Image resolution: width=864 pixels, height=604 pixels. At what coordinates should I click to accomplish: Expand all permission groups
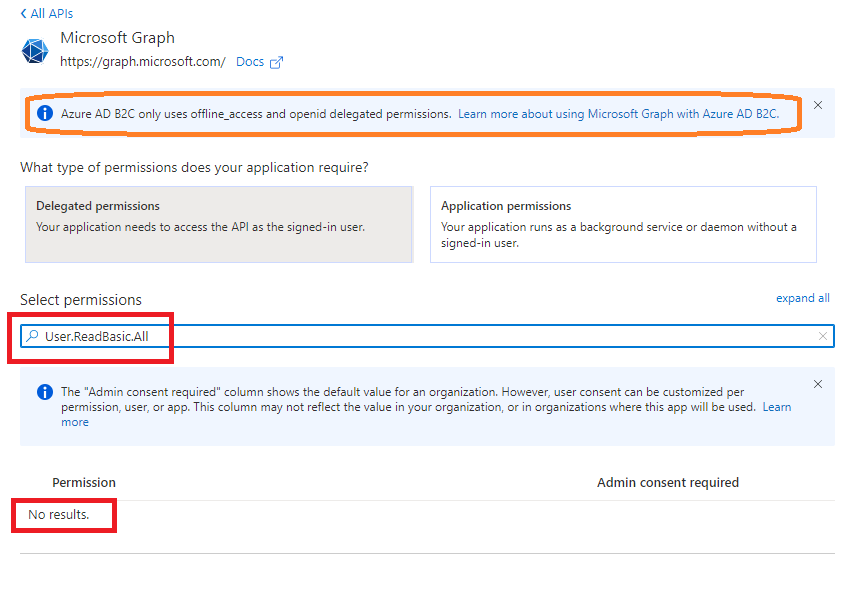803,297
